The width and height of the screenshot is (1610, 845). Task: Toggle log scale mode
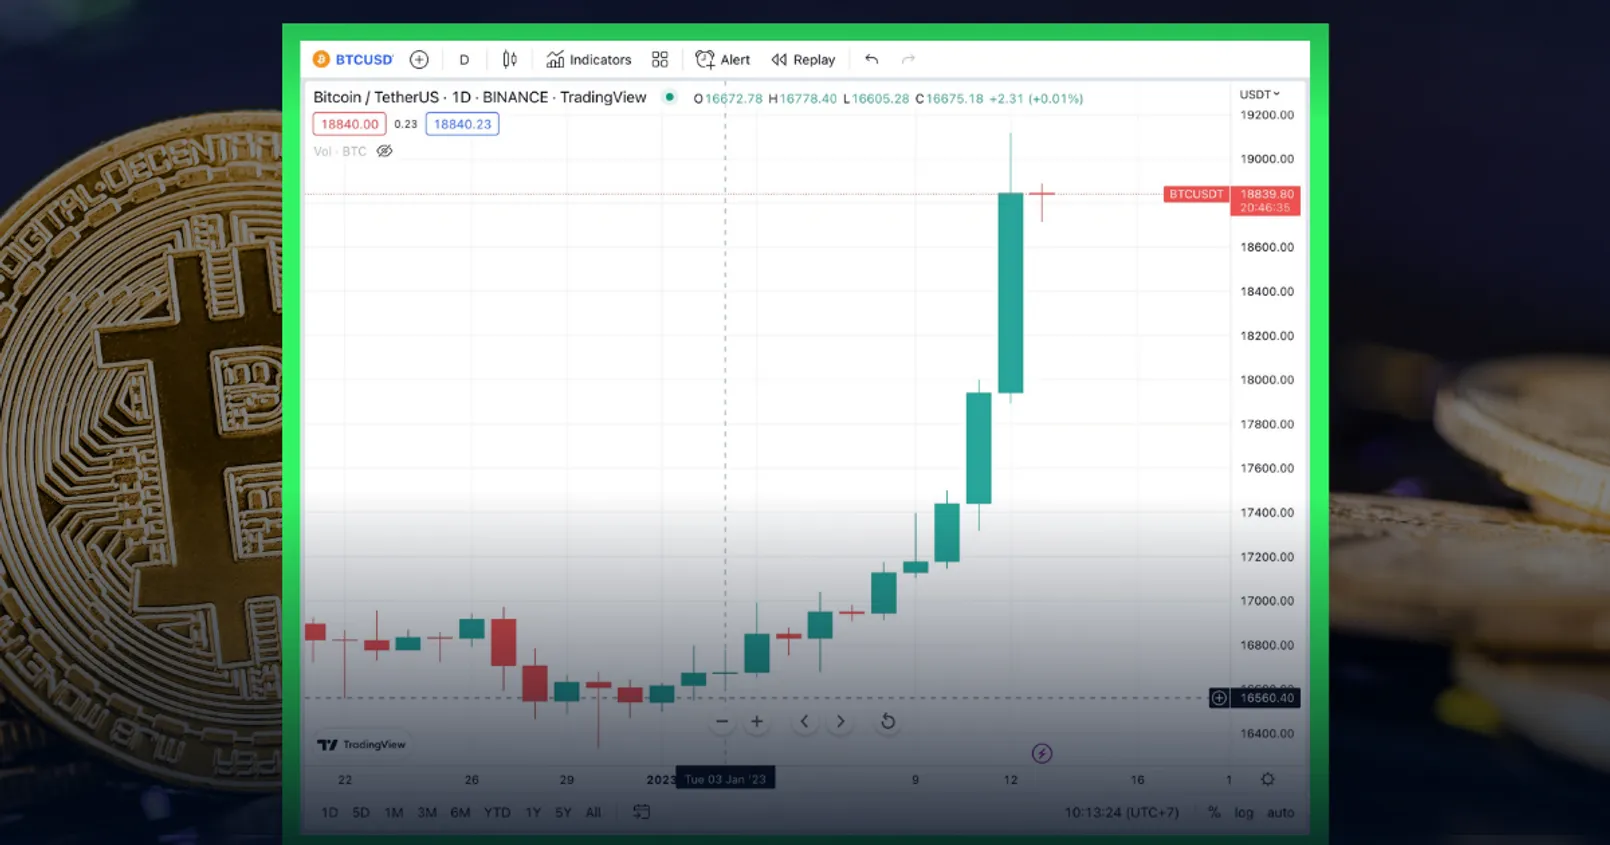[x=1243, y=812]
